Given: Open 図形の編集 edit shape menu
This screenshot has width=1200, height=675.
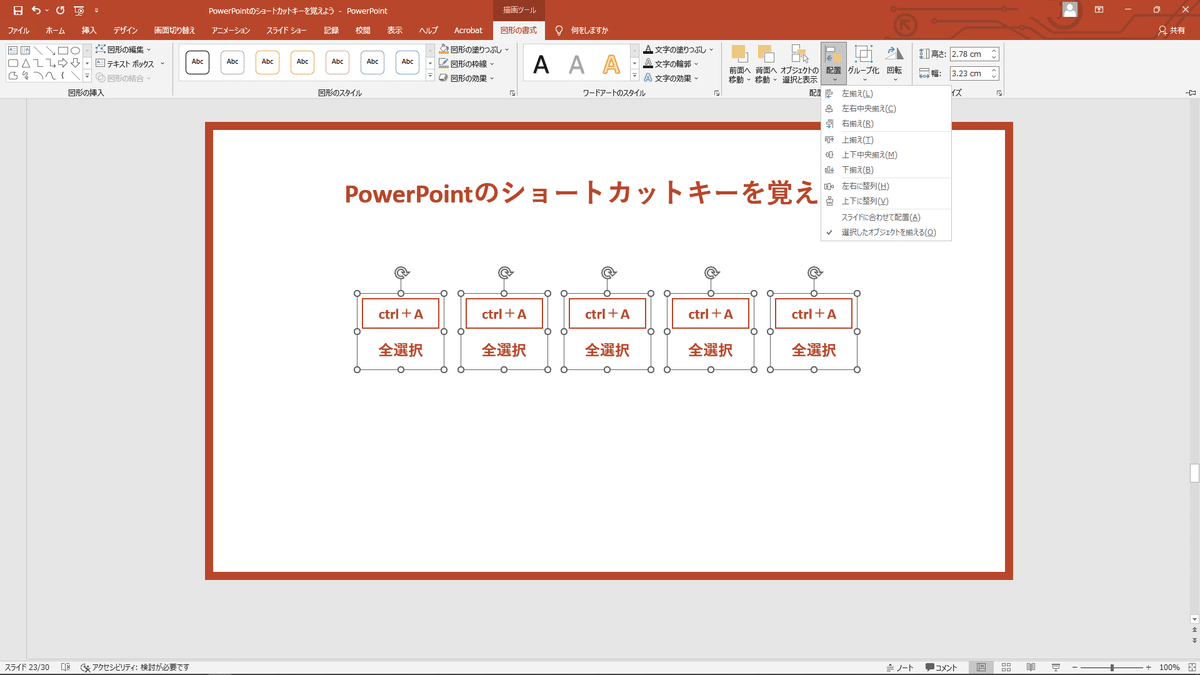Looking at the screenshot, I should tap(125, 49).
